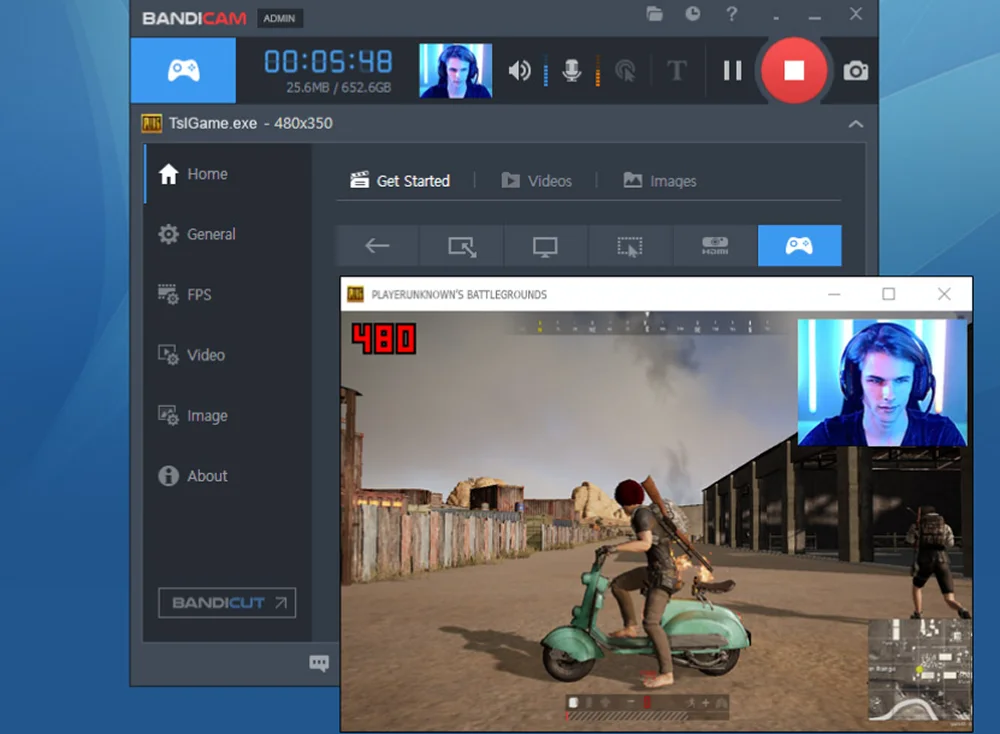This screenshot has height=734, width=1000.
Task: Toggle the text overlay T icon
Action: click(x=676, y=70)
